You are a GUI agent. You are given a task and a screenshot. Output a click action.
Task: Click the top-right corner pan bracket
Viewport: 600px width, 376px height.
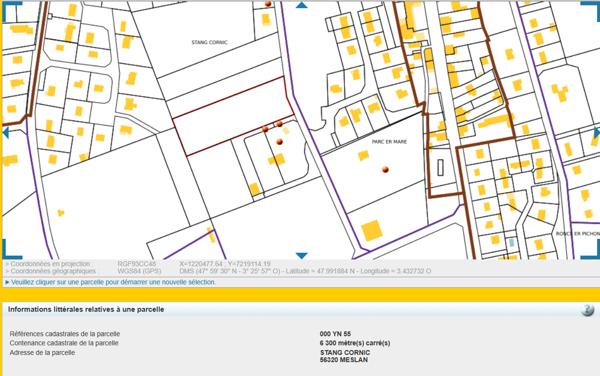(x=590, y=11)
